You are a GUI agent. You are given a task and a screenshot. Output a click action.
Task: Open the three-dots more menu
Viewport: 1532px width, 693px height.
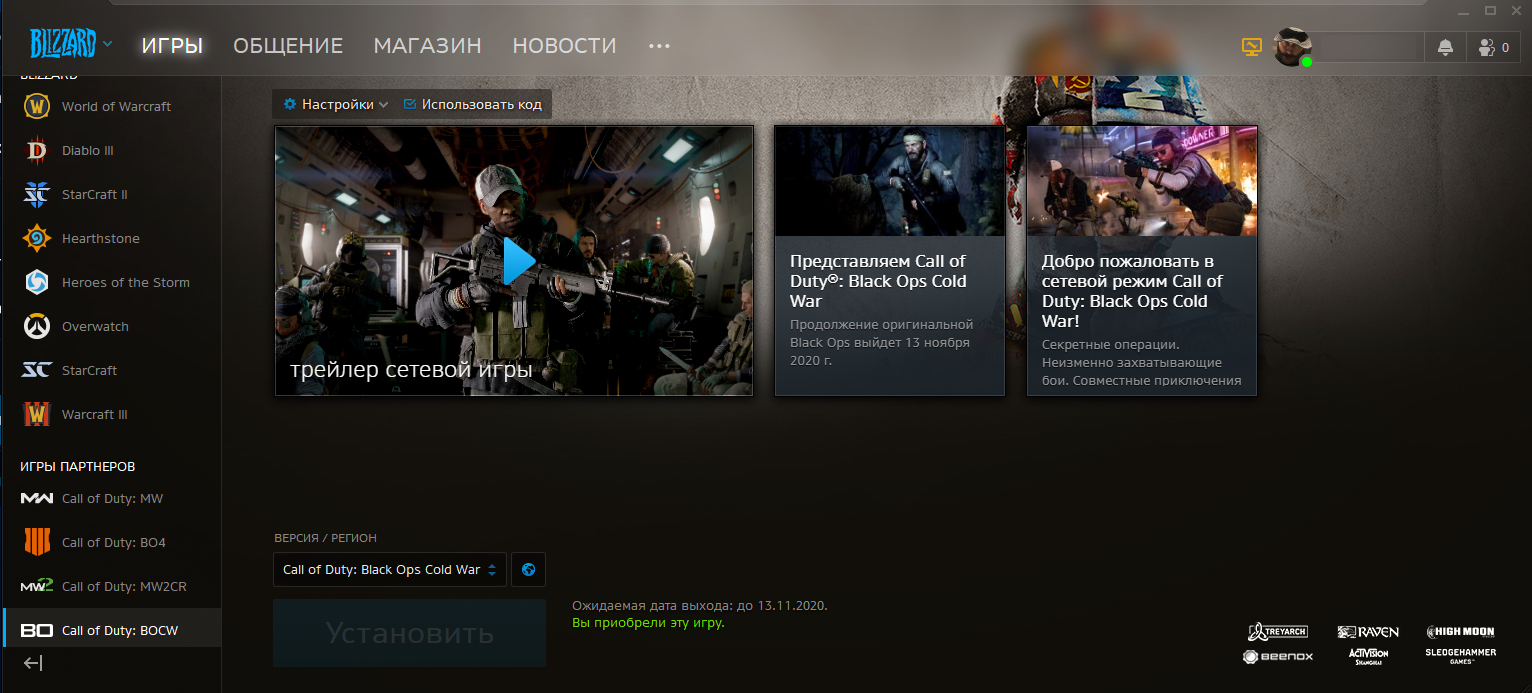[658, 46]
